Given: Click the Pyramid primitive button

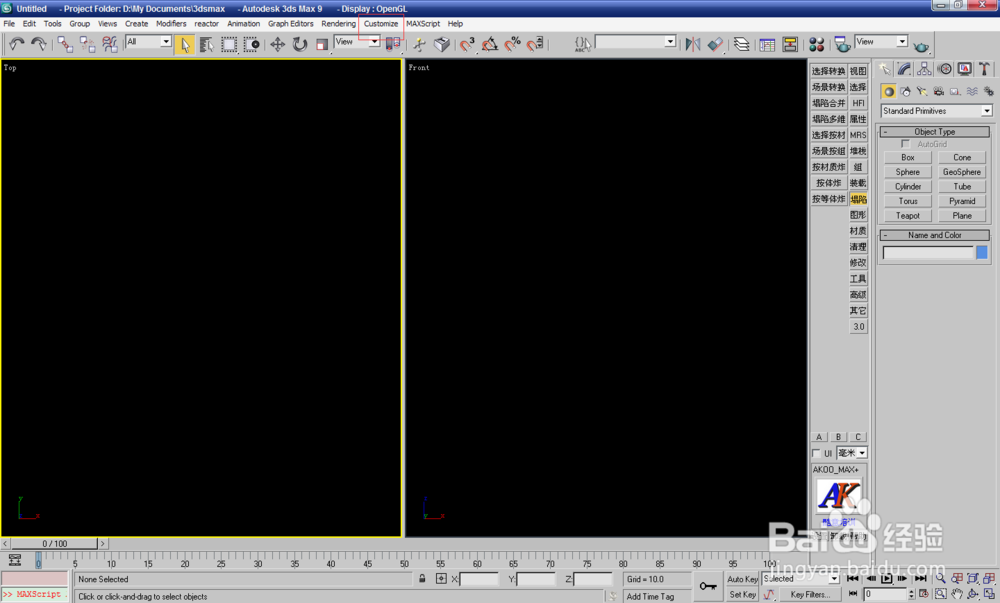Looking at the screenshot, I should pyautogui.click(x=962, y=201).
